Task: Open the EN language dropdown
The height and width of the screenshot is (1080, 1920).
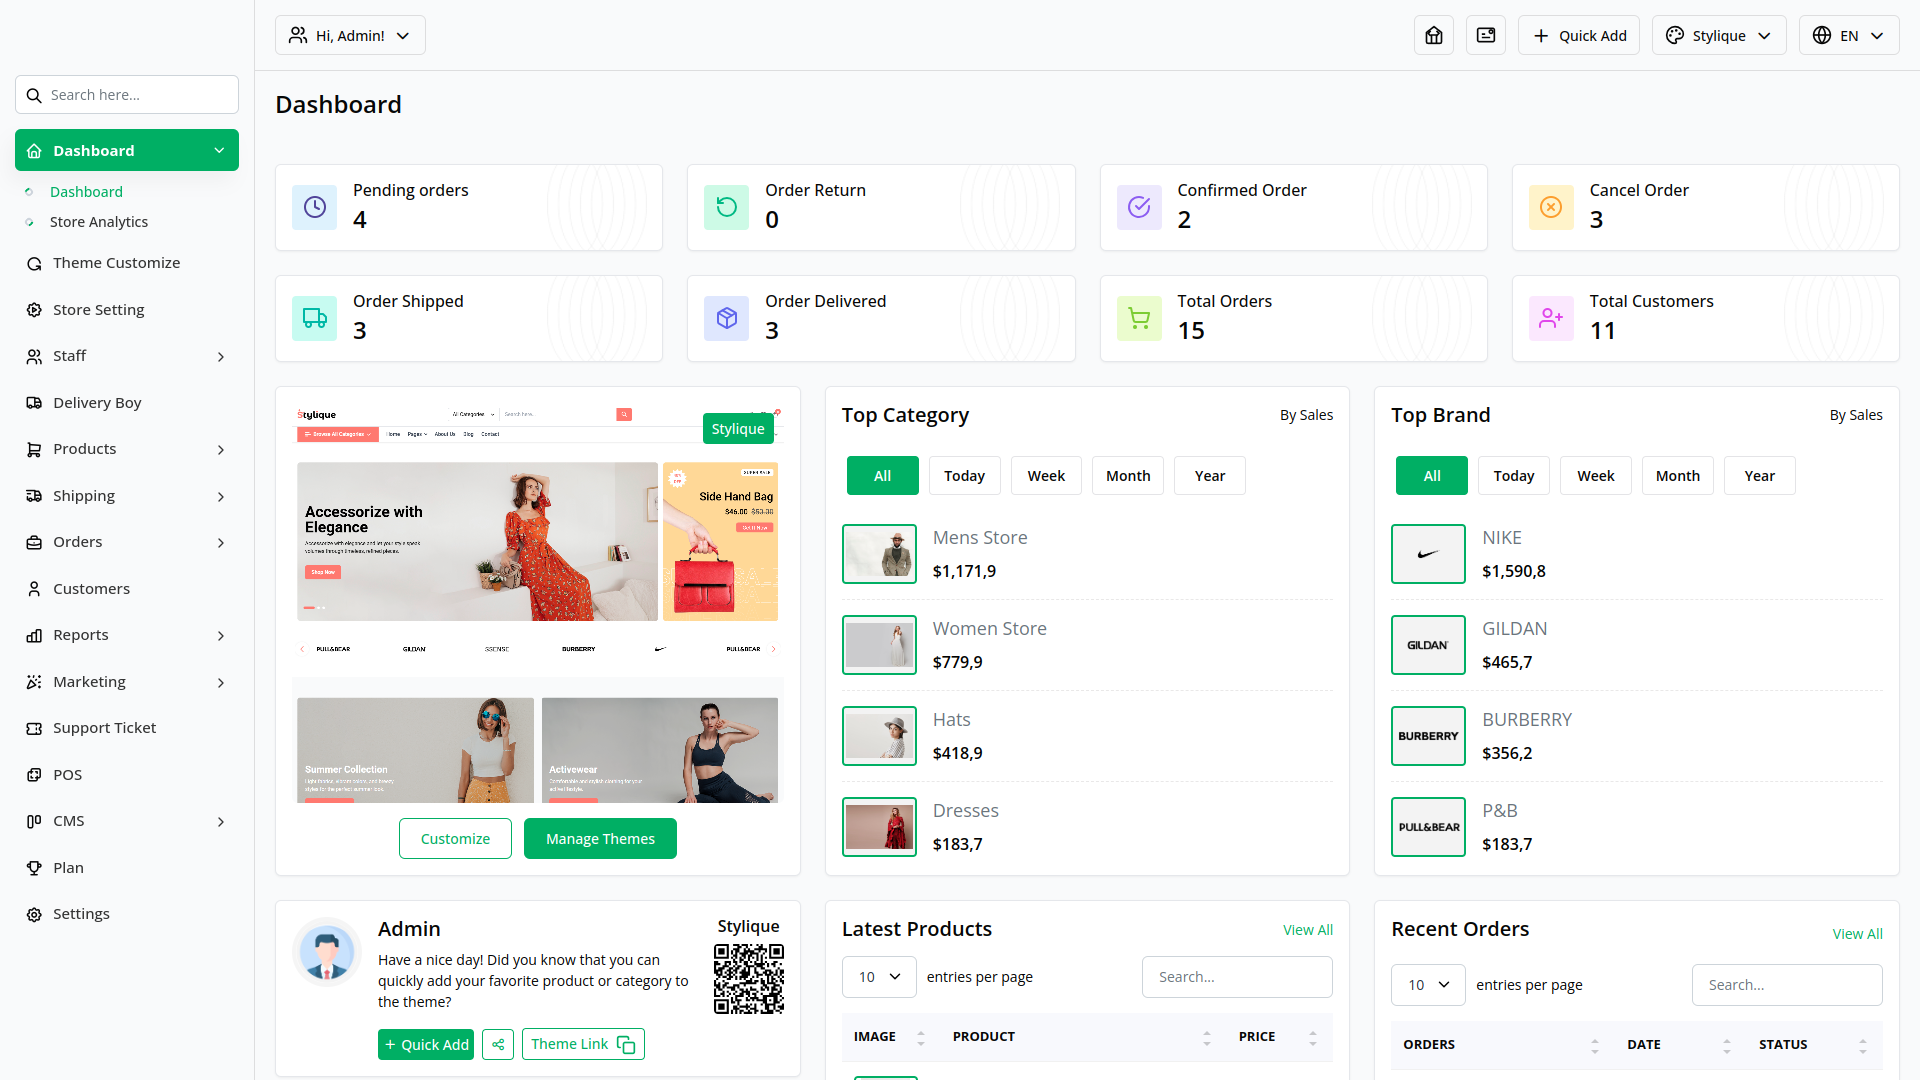Action: (x=1848, y=36)
